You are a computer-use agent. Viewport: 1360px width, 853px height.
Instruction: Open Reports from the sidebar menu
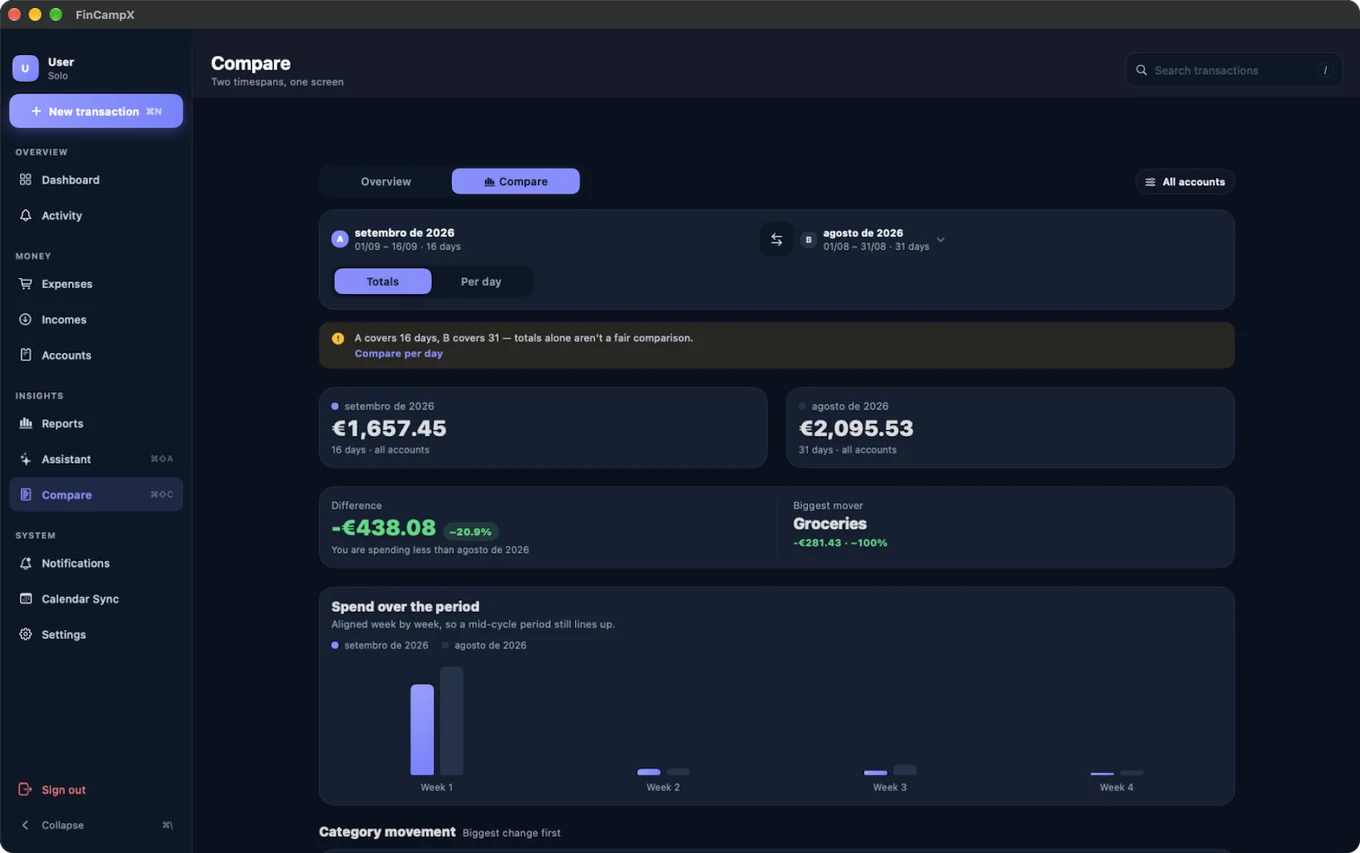point(96,424)
